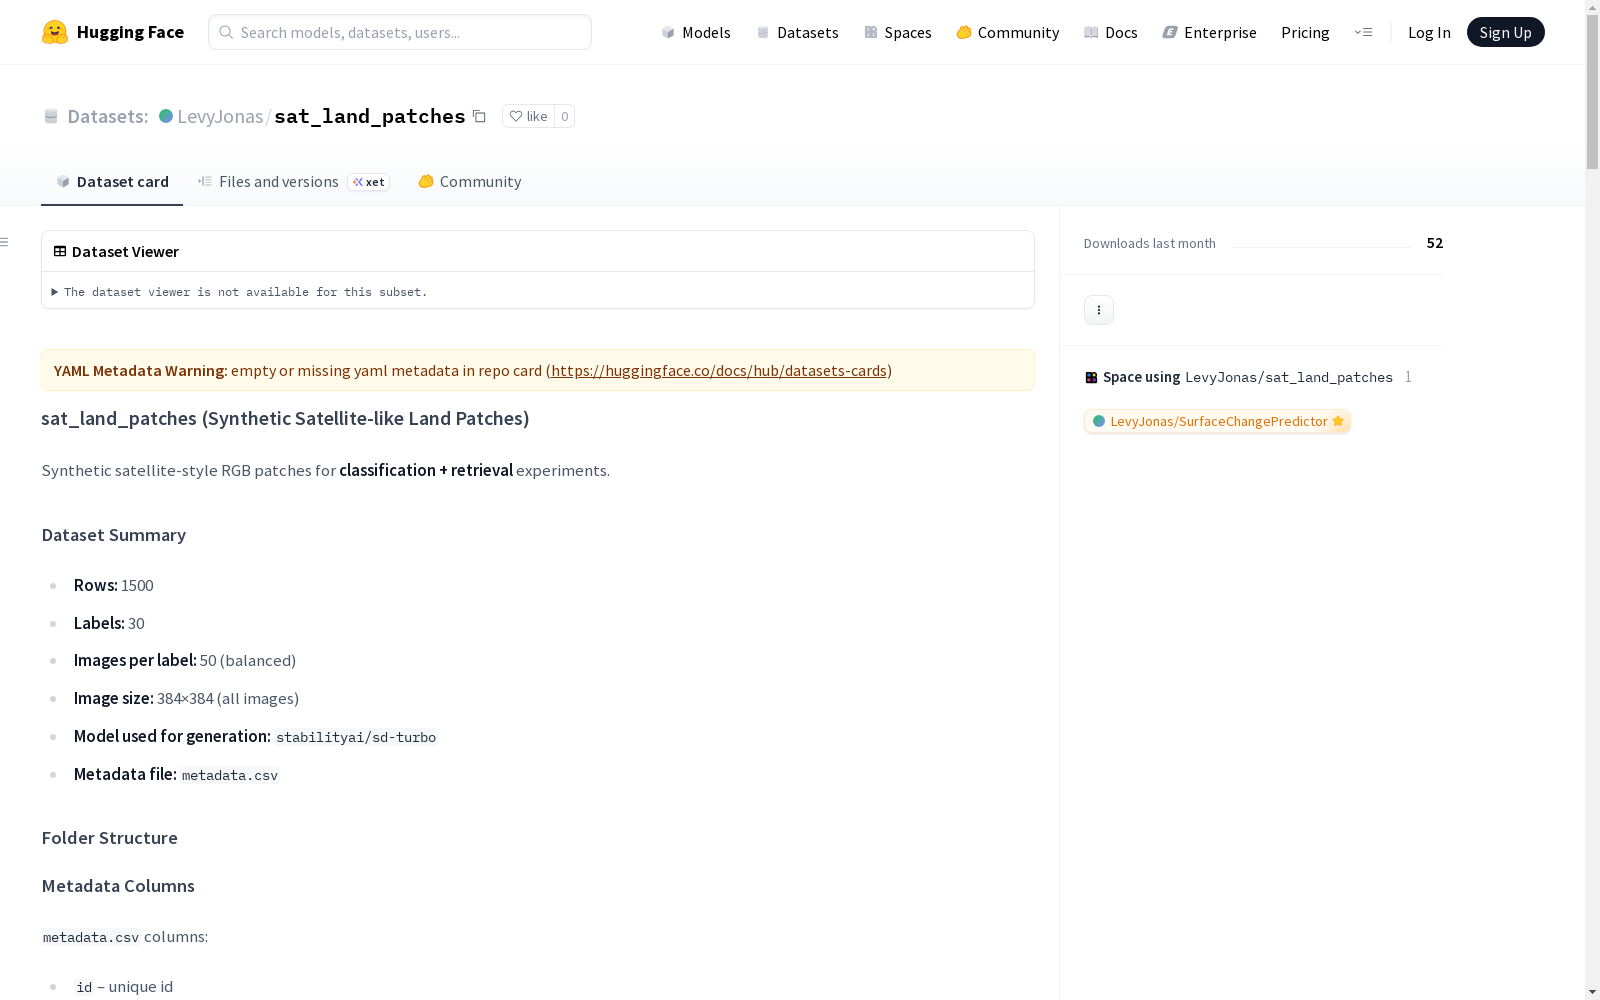Click the 'Images per label: 50 (balanced)' item

click(185, 660)
